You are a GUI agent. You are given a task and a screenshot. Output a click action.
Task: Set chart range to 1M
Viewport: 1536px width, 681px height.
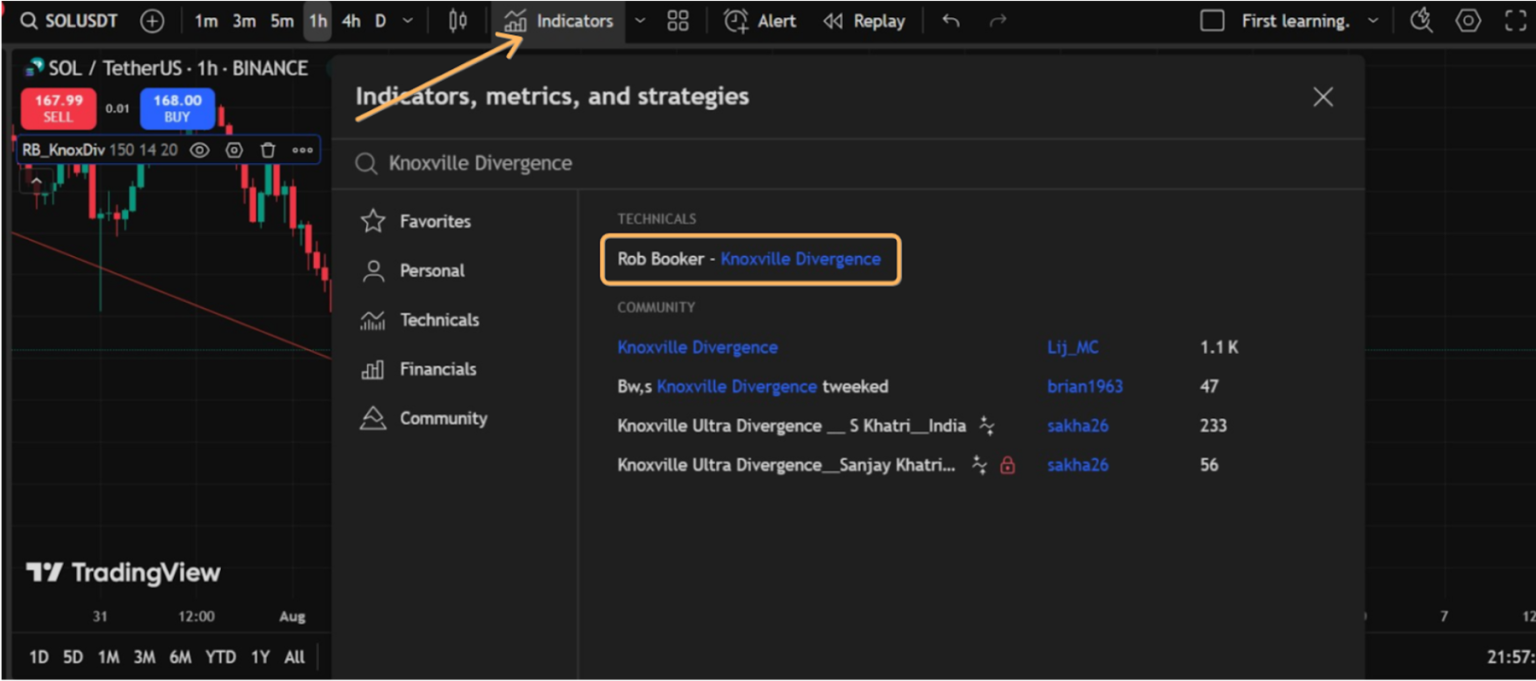(x=108, y=657)
